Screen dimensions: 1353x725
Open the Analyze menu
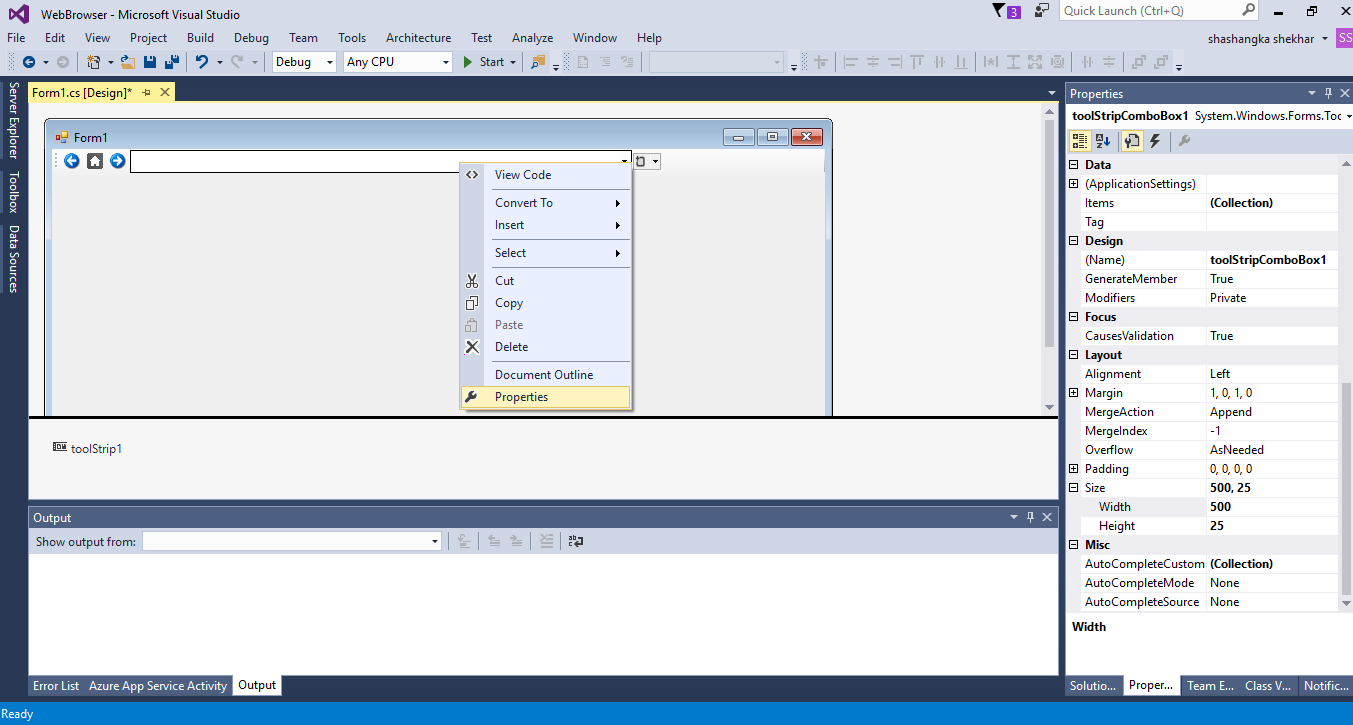[x=532, y=38]
